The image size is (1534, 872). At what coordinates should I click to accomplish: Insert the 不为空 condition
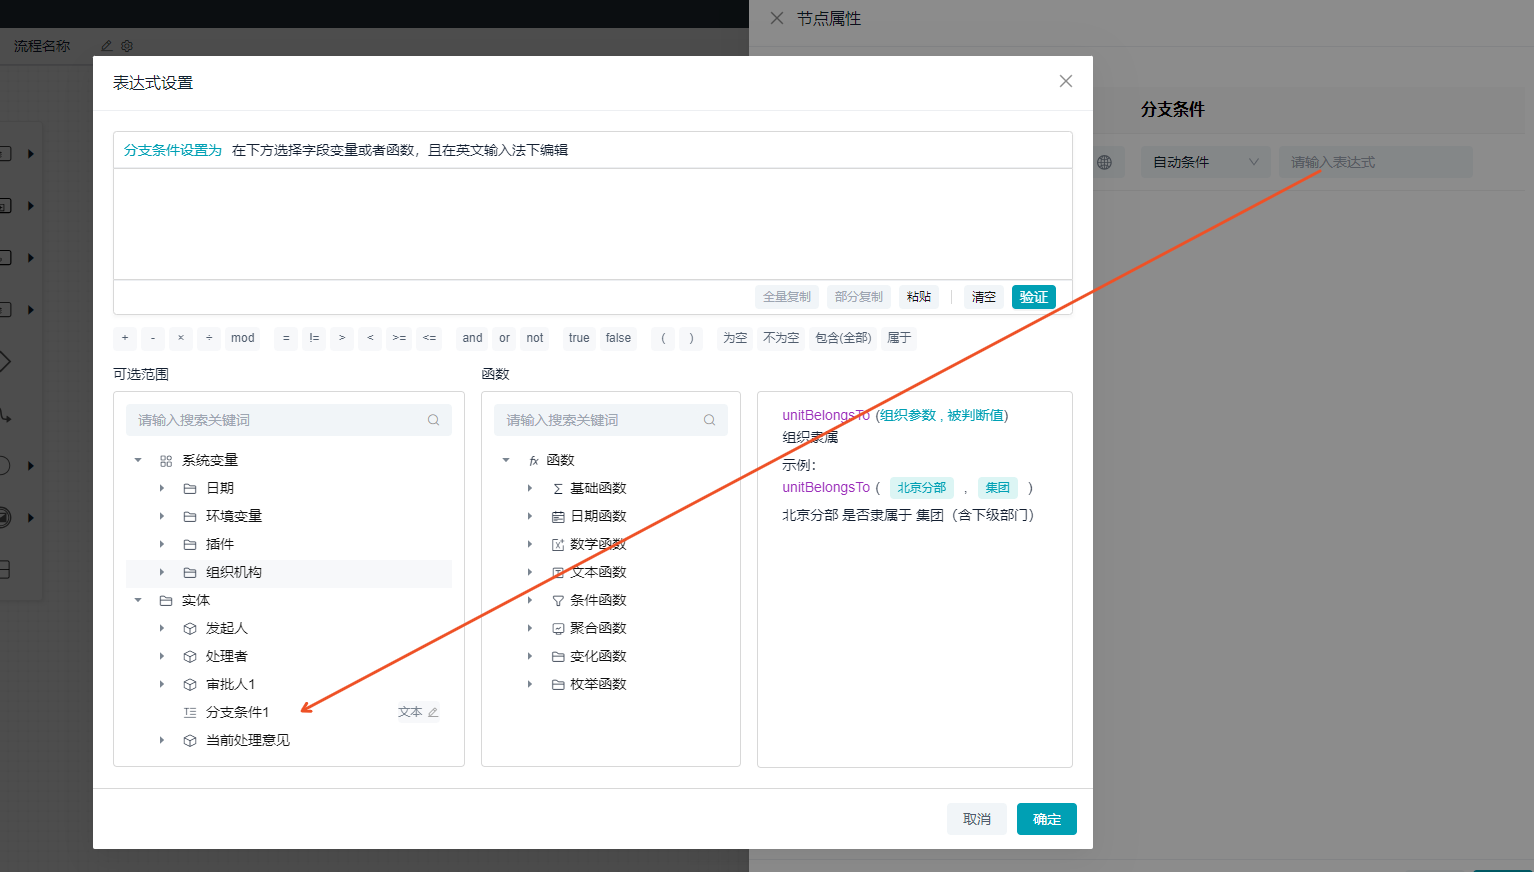point(781,338)
